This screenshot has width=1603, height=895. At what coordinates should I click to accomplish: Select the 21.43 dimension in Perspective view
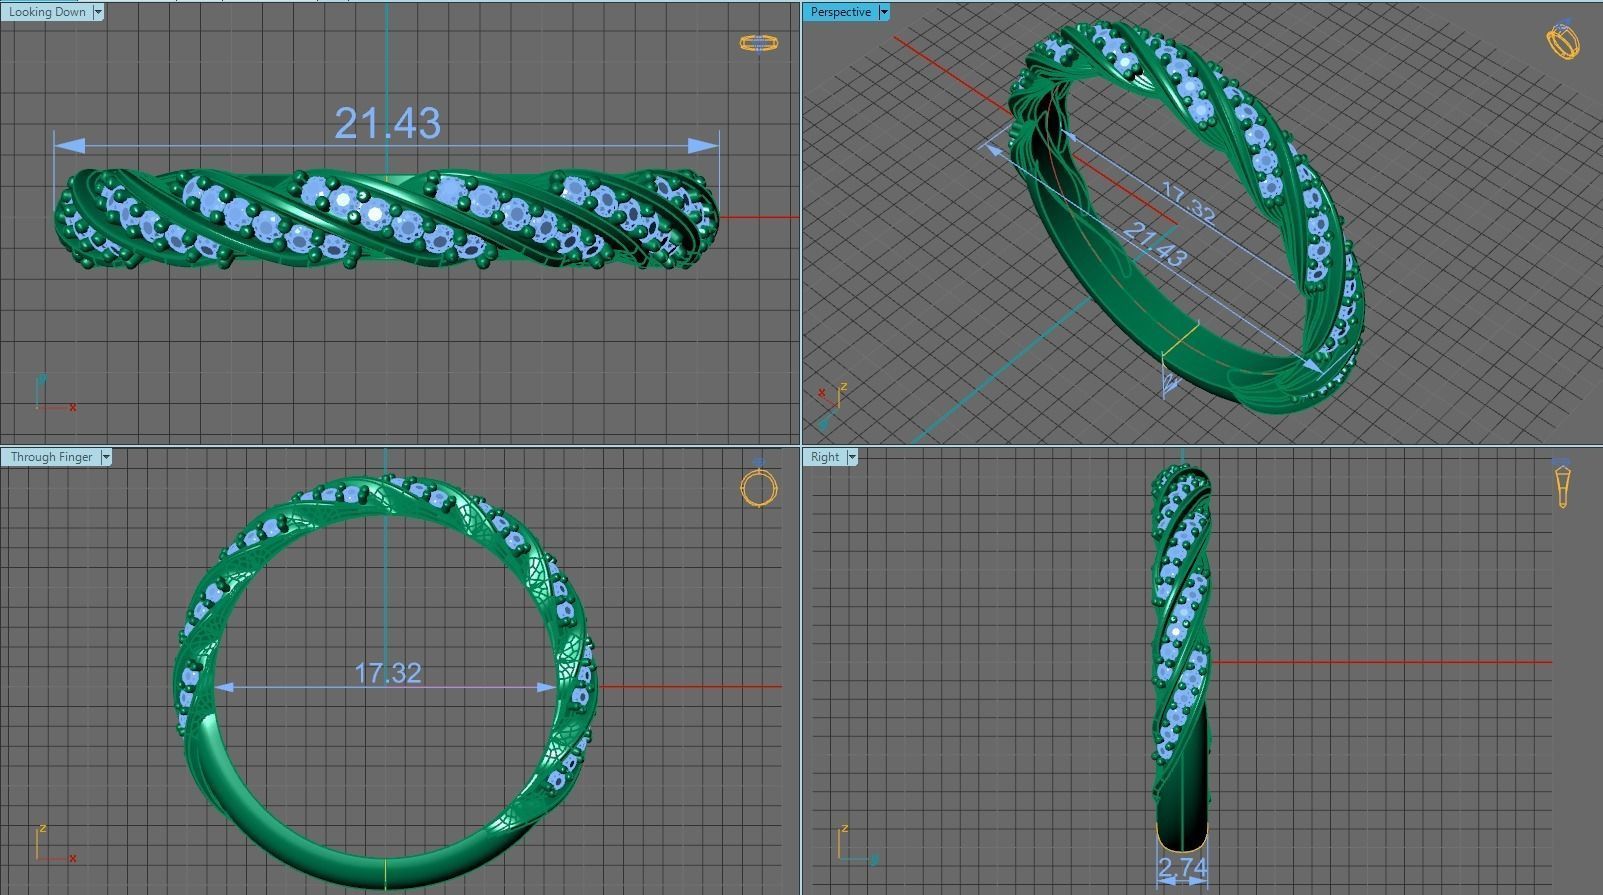click(1156, 243)
